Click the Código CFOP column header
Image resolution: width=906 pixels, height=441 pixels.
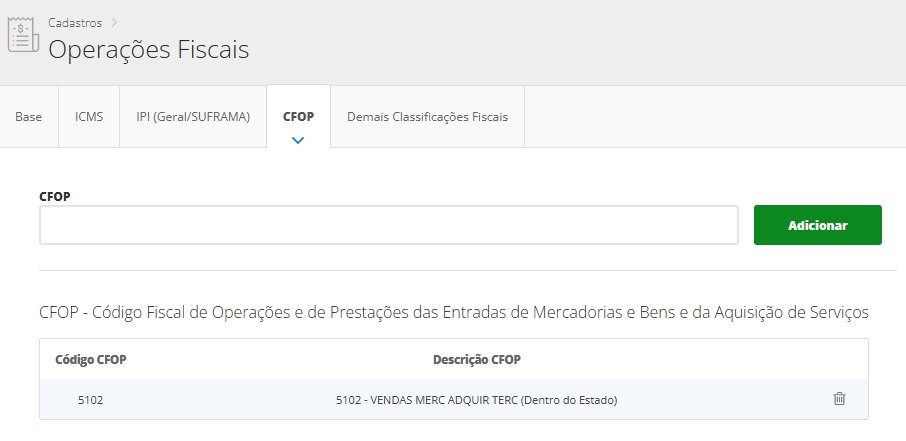pyautogui.click(x=91, y=359)
